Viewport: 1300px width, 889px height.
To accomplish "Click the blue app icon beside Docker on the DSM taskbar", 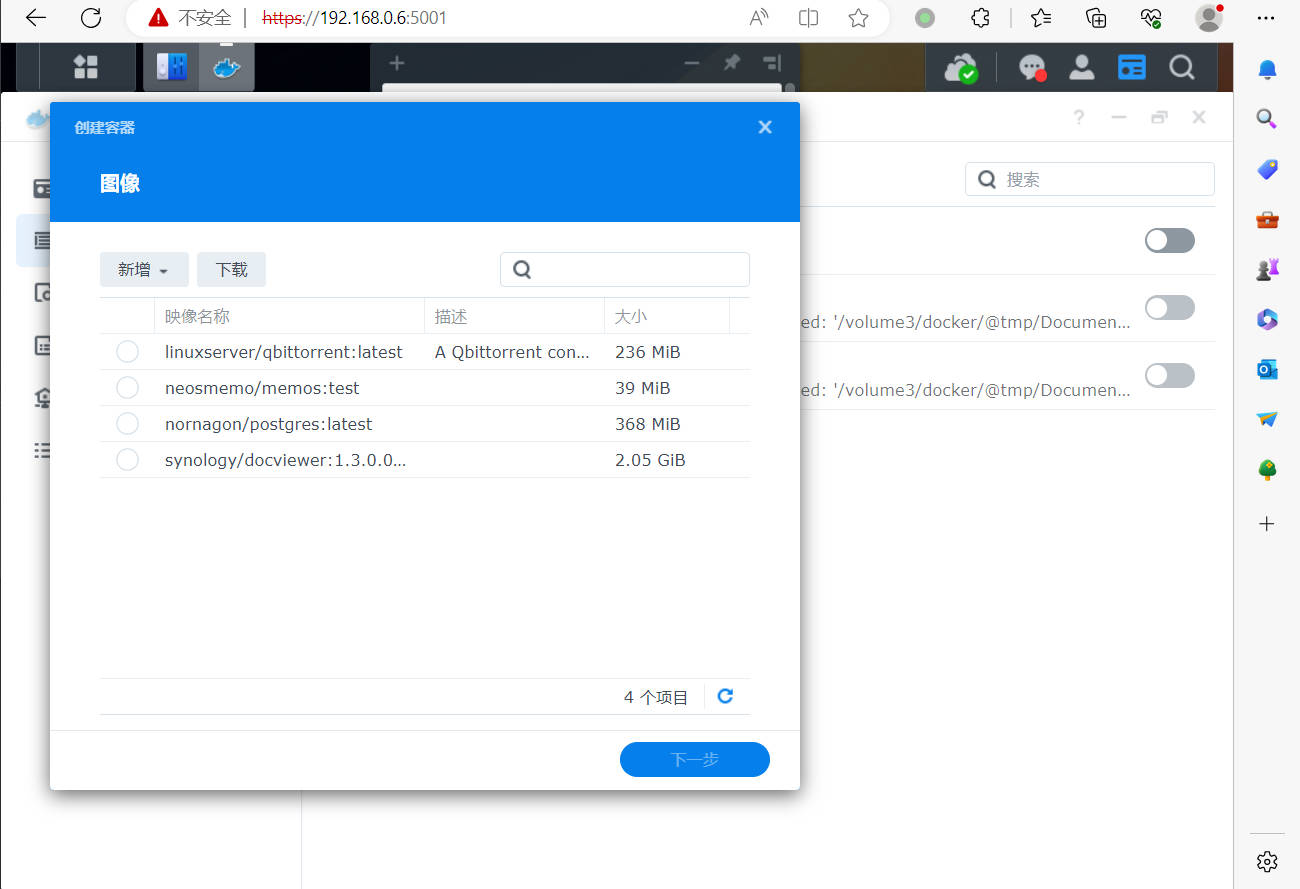I will [x=172, y=67].
